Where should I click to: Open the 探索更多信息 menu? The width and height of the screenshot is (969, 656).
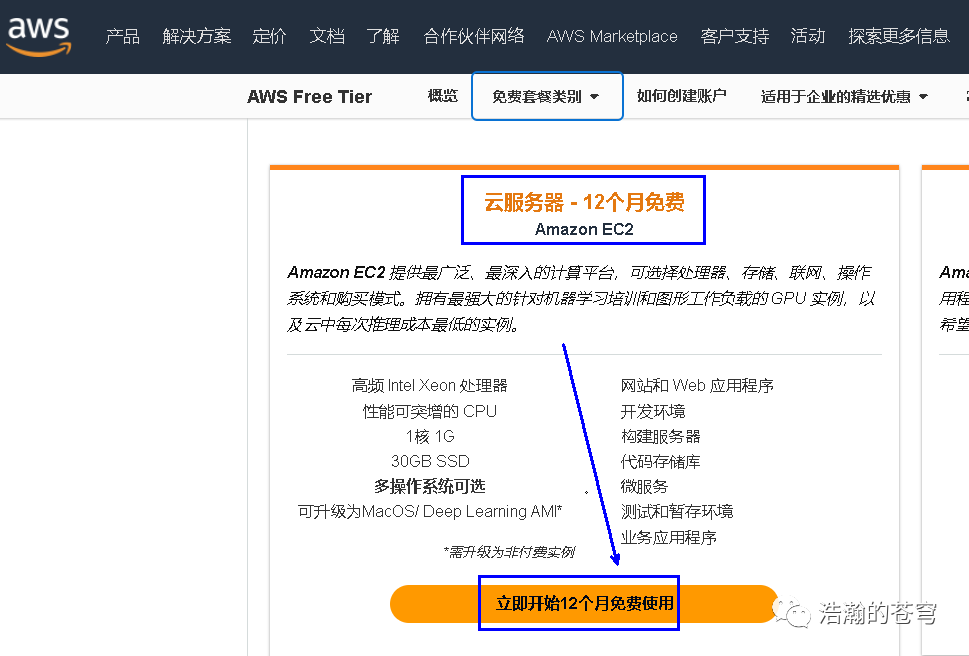899,36
